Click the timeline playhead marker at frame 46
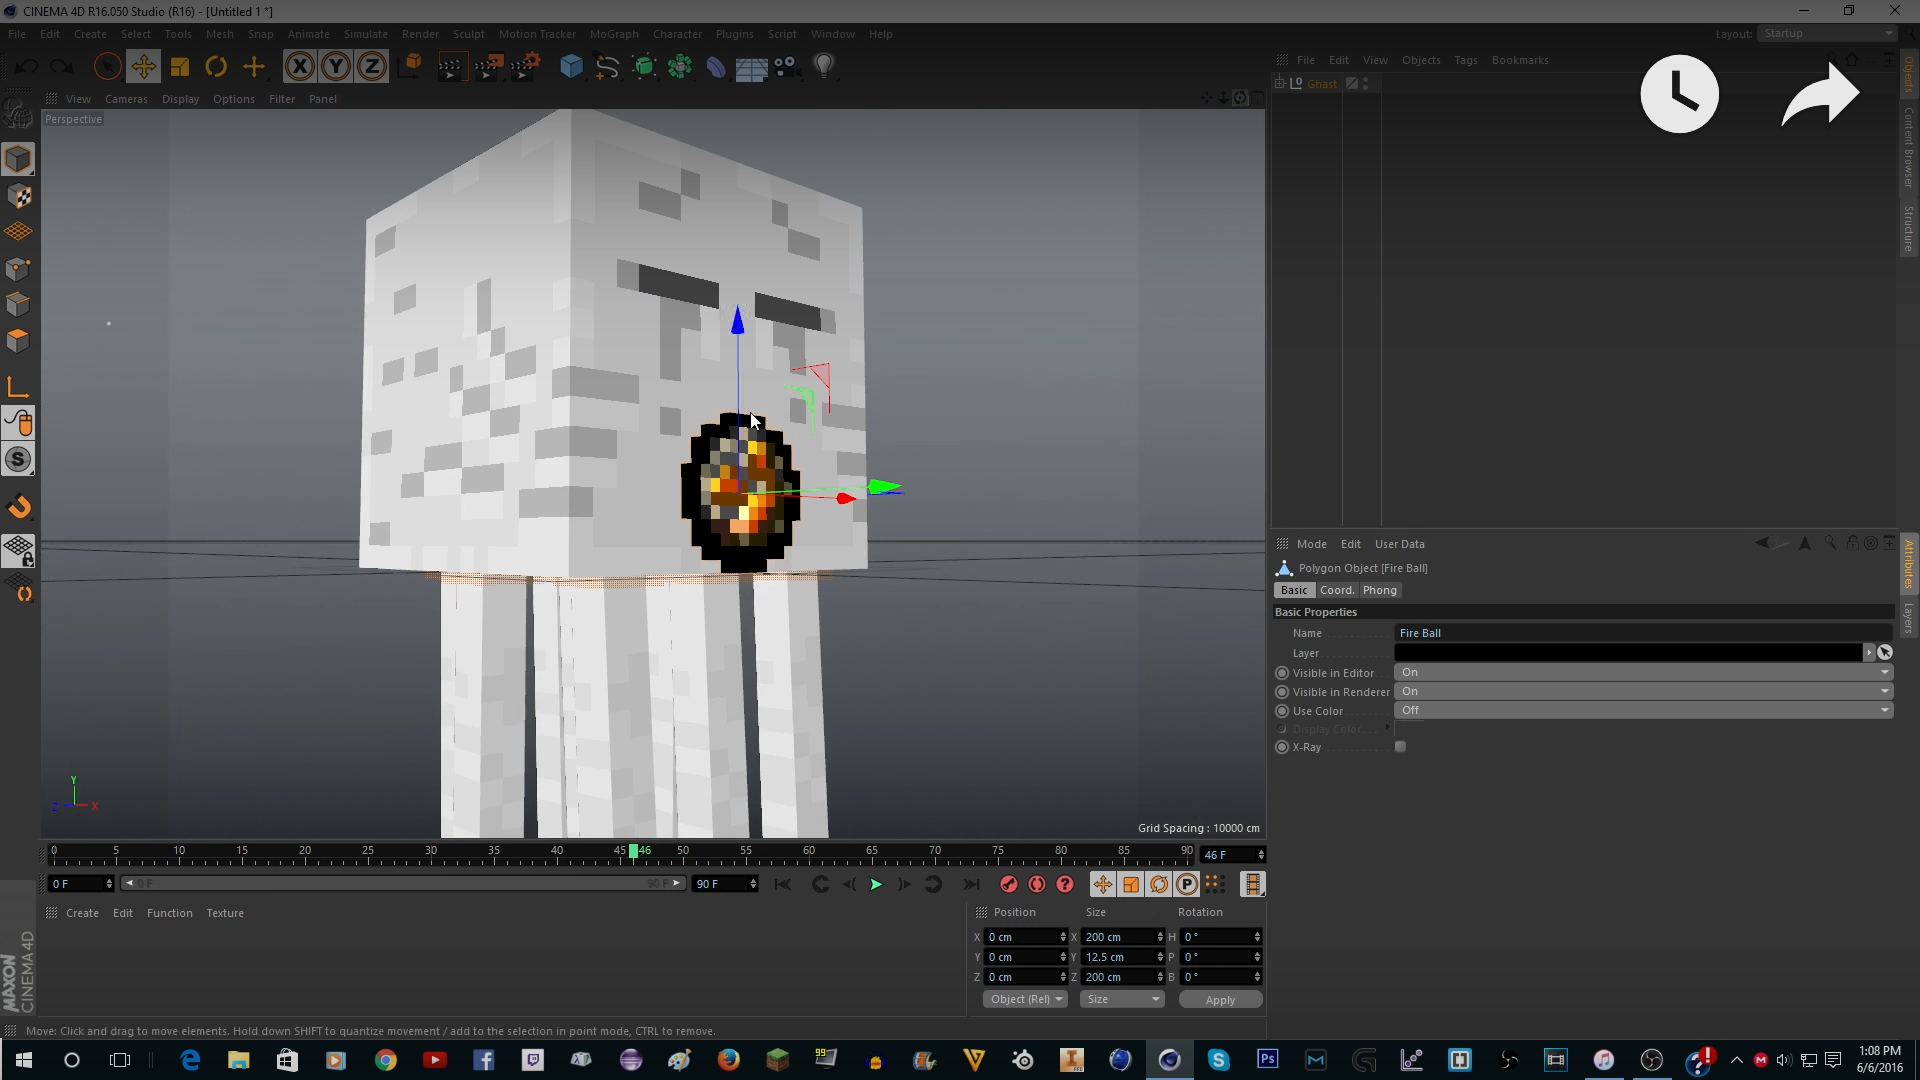1920x1080 pixels. coord(633,851)
